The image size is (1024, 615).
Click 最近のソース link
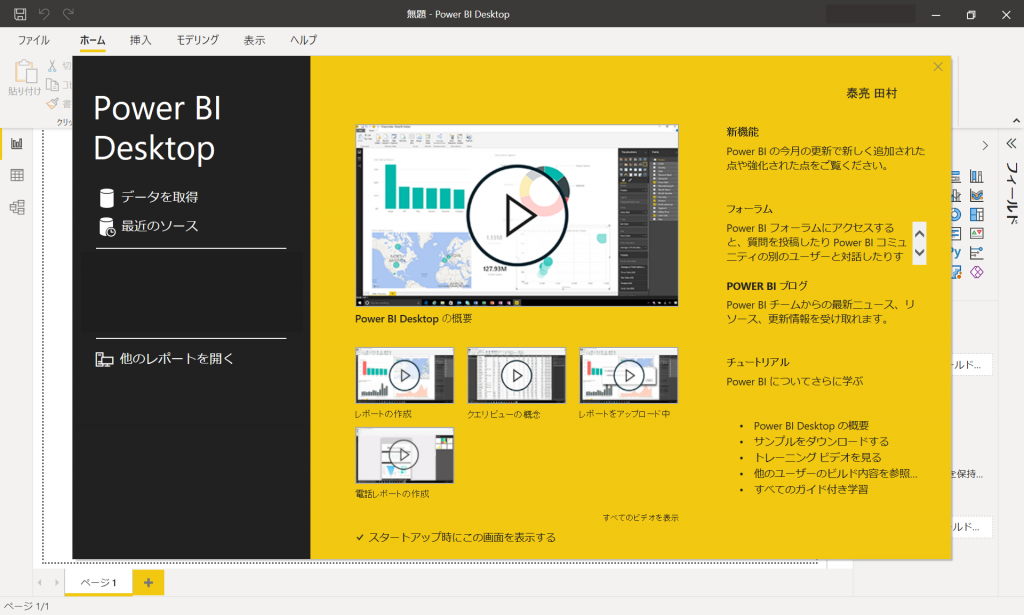[x=159, y=226]
